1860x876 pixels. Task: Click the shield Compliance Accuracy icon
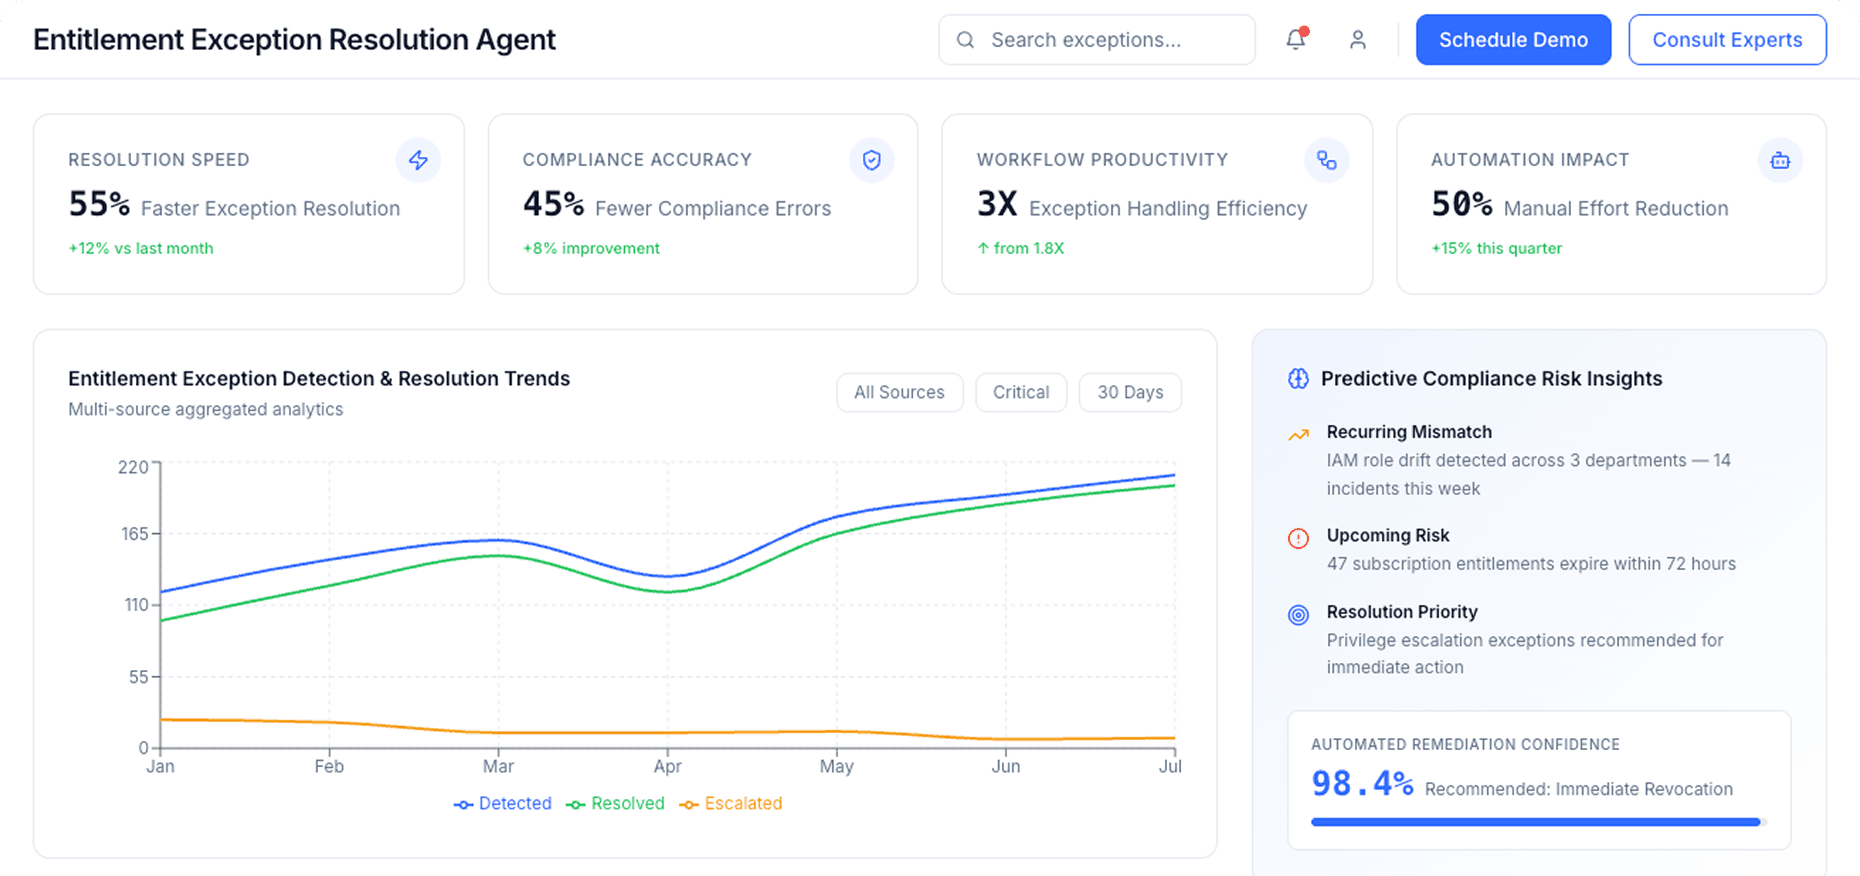pyautogui.click(x=872, y=160)
